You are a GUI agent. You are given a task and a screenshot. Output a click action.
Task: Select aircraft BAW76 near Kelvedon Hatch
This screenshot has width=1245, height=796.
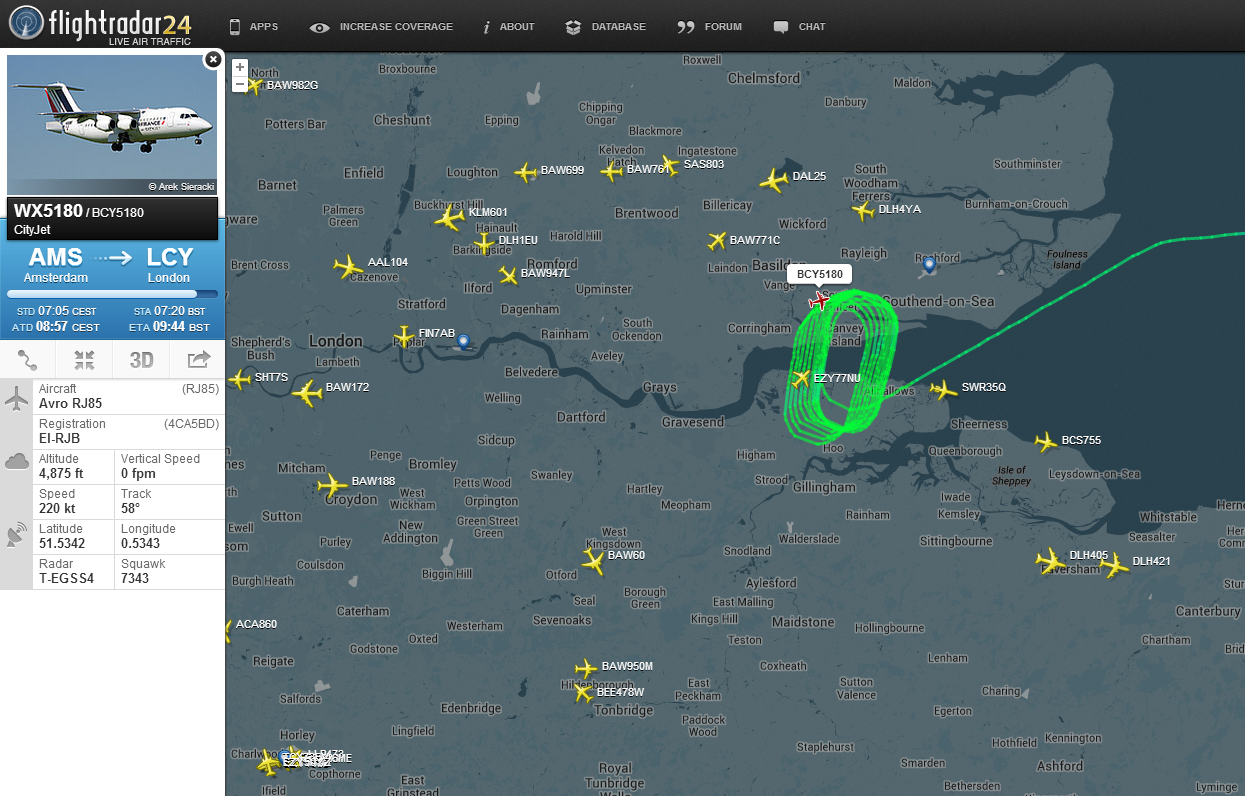(612, 171)
